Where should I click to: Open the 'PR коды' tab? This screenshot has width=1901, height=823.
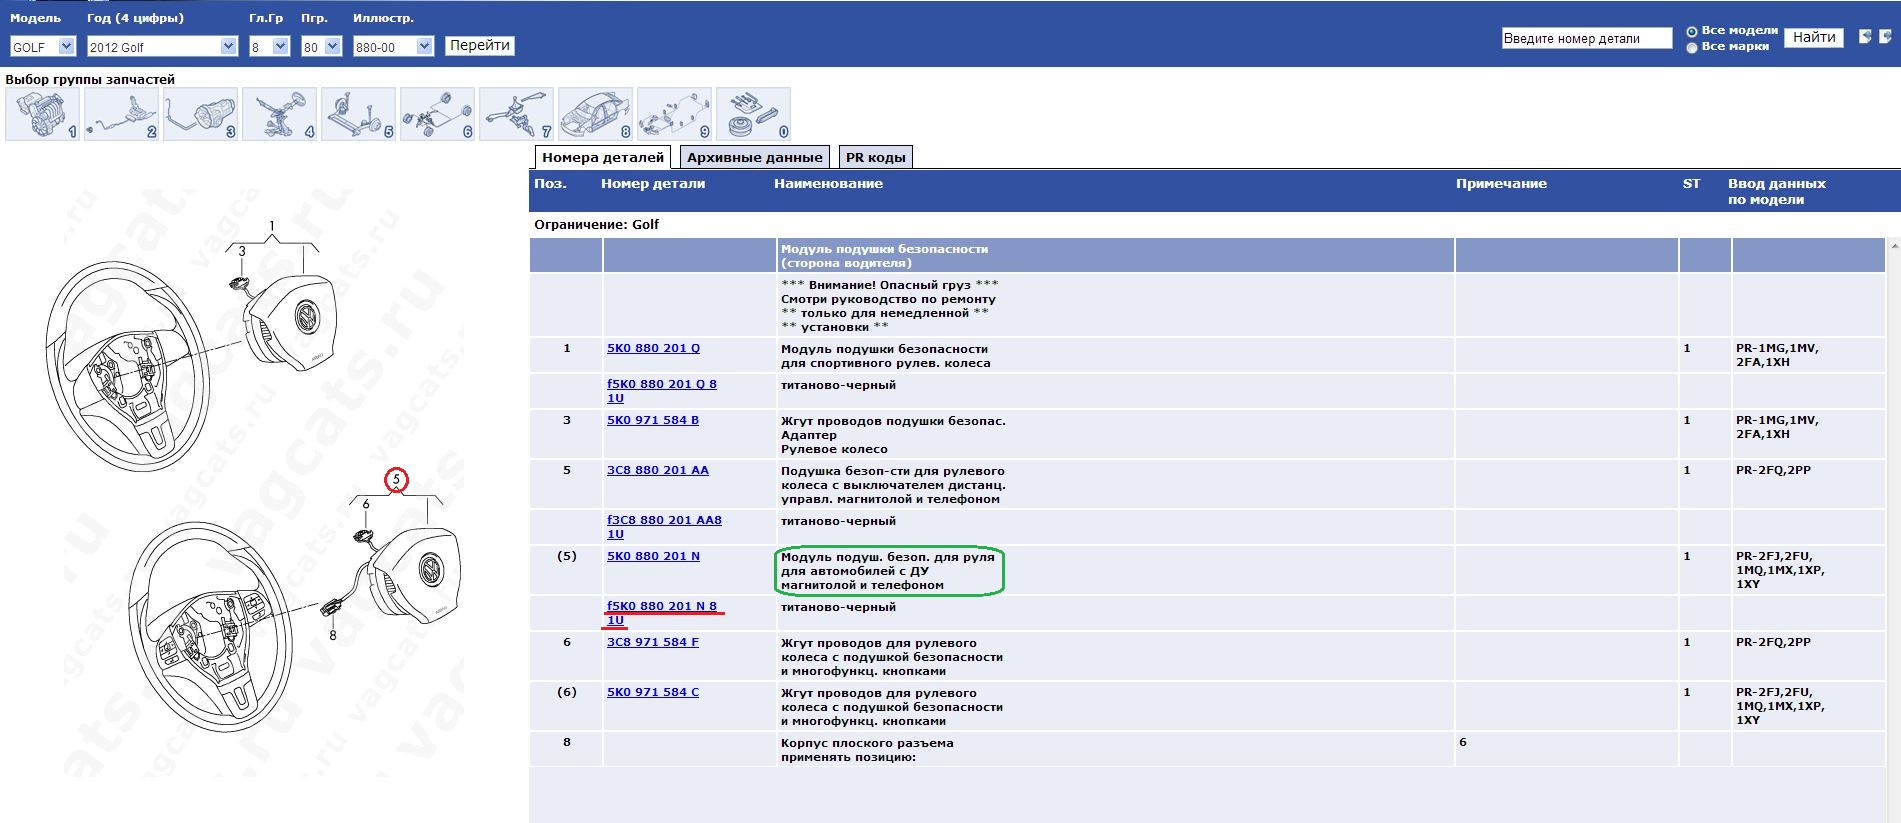(x=875, y=157)
